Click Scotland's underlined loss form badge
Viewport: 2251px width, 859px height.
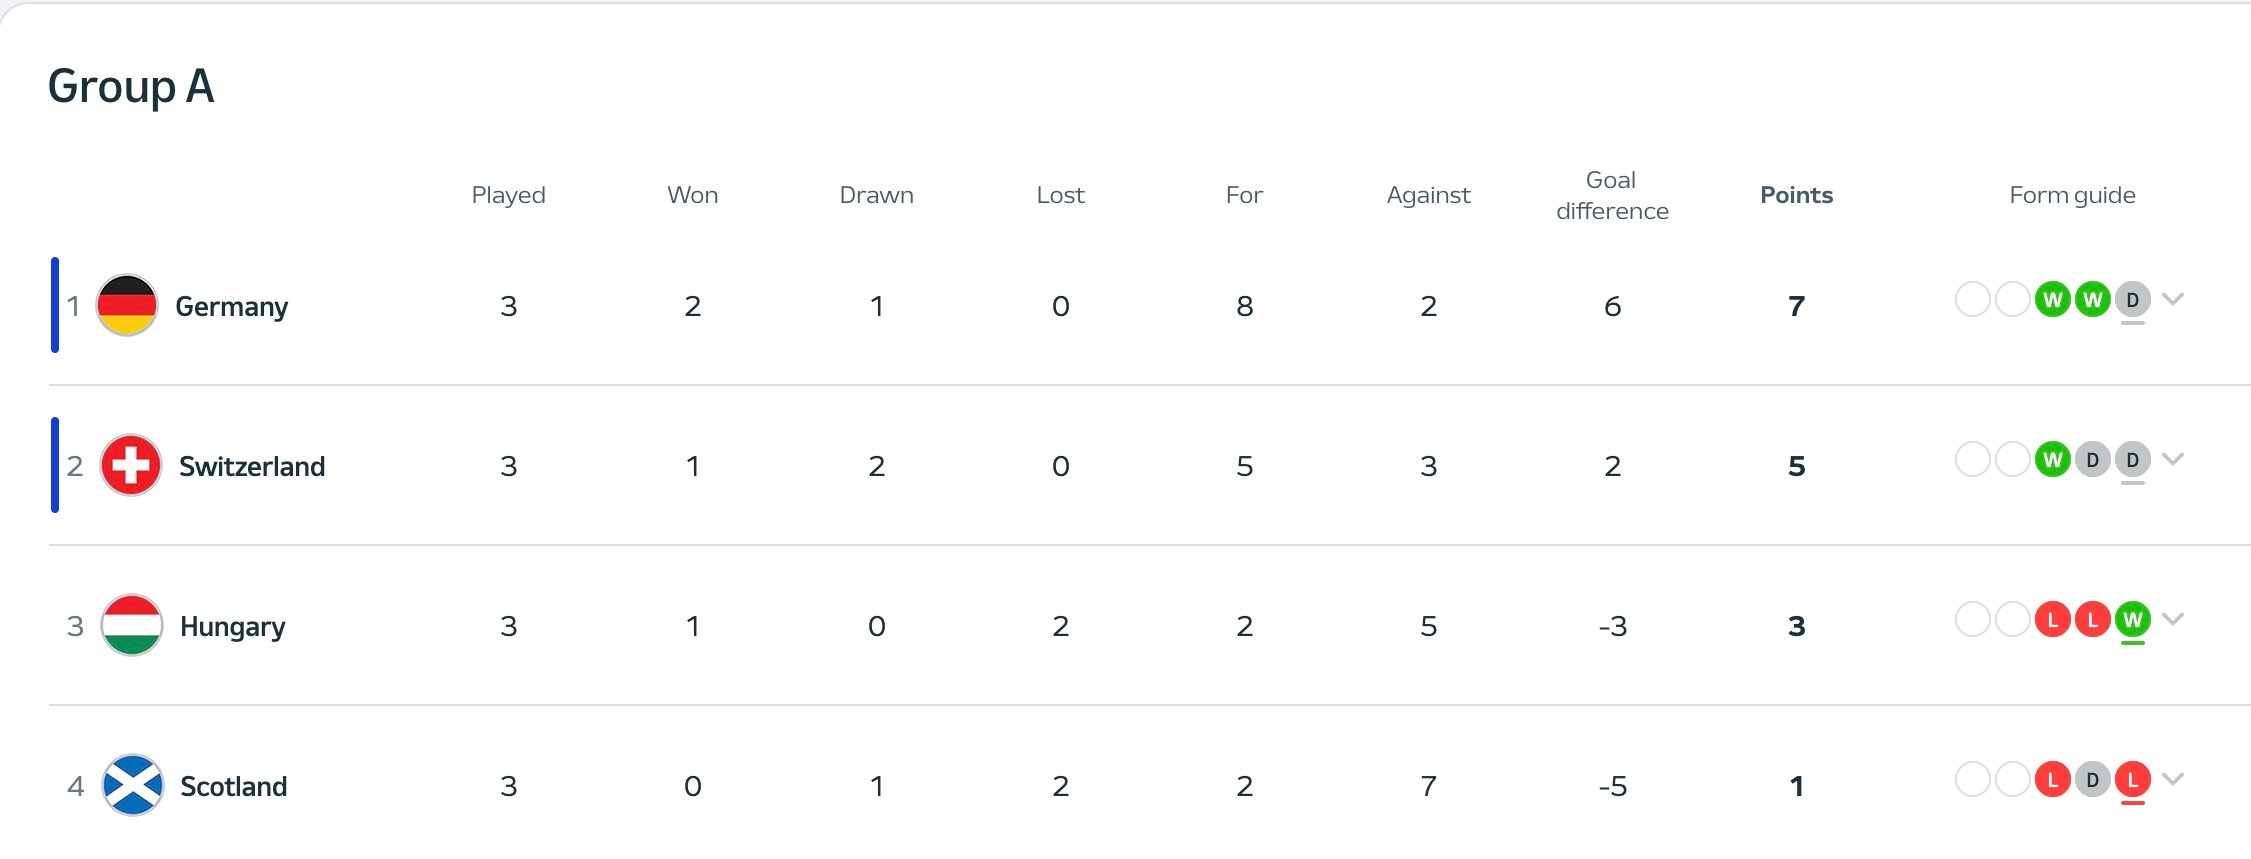click(2132, 780)
